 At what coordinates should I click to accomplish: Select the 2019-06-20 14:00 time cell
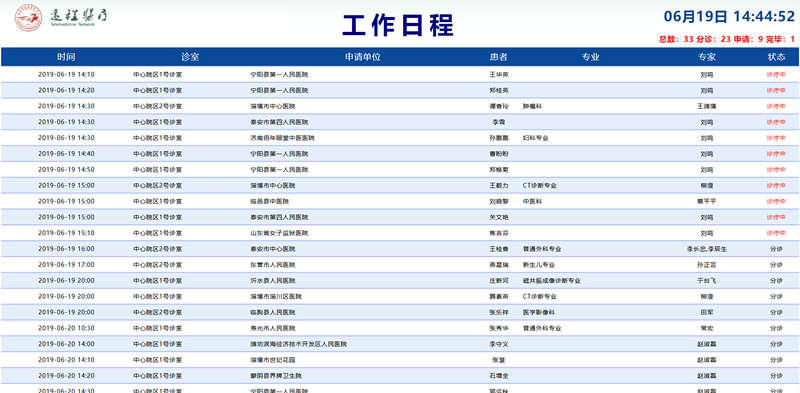point(66,344)
